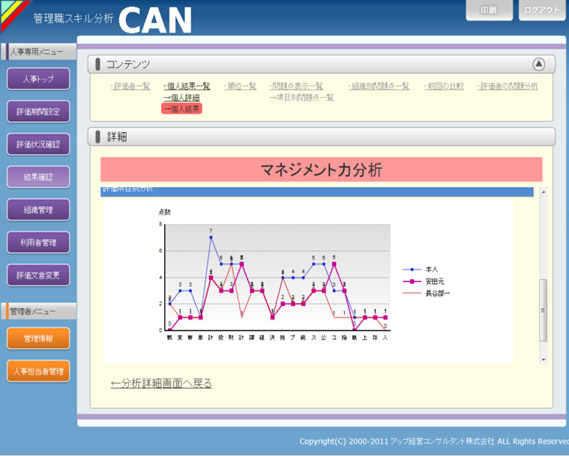Go to 利用者管理 in the sidebar
The image size is (569, 456).
click(38, 242)
